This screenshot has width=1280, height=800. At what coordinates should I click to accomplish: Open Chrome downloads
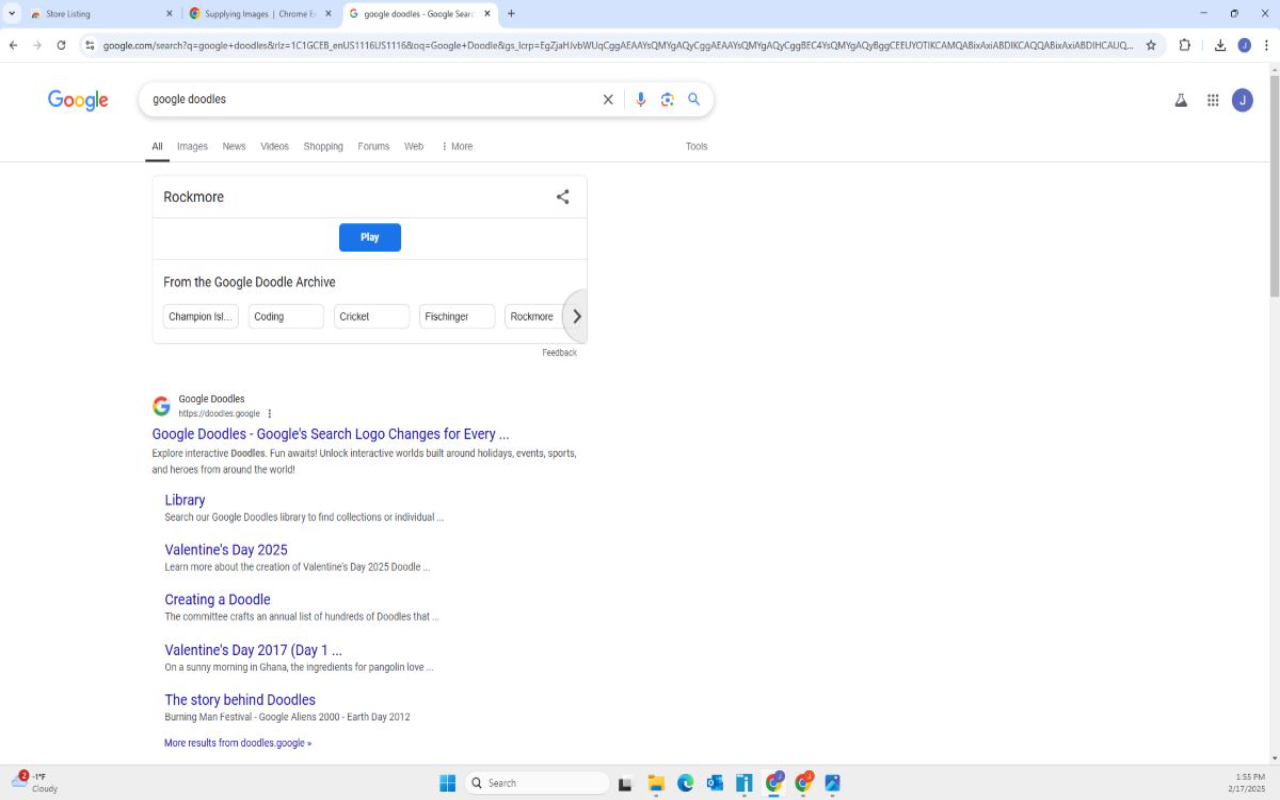1220,45
